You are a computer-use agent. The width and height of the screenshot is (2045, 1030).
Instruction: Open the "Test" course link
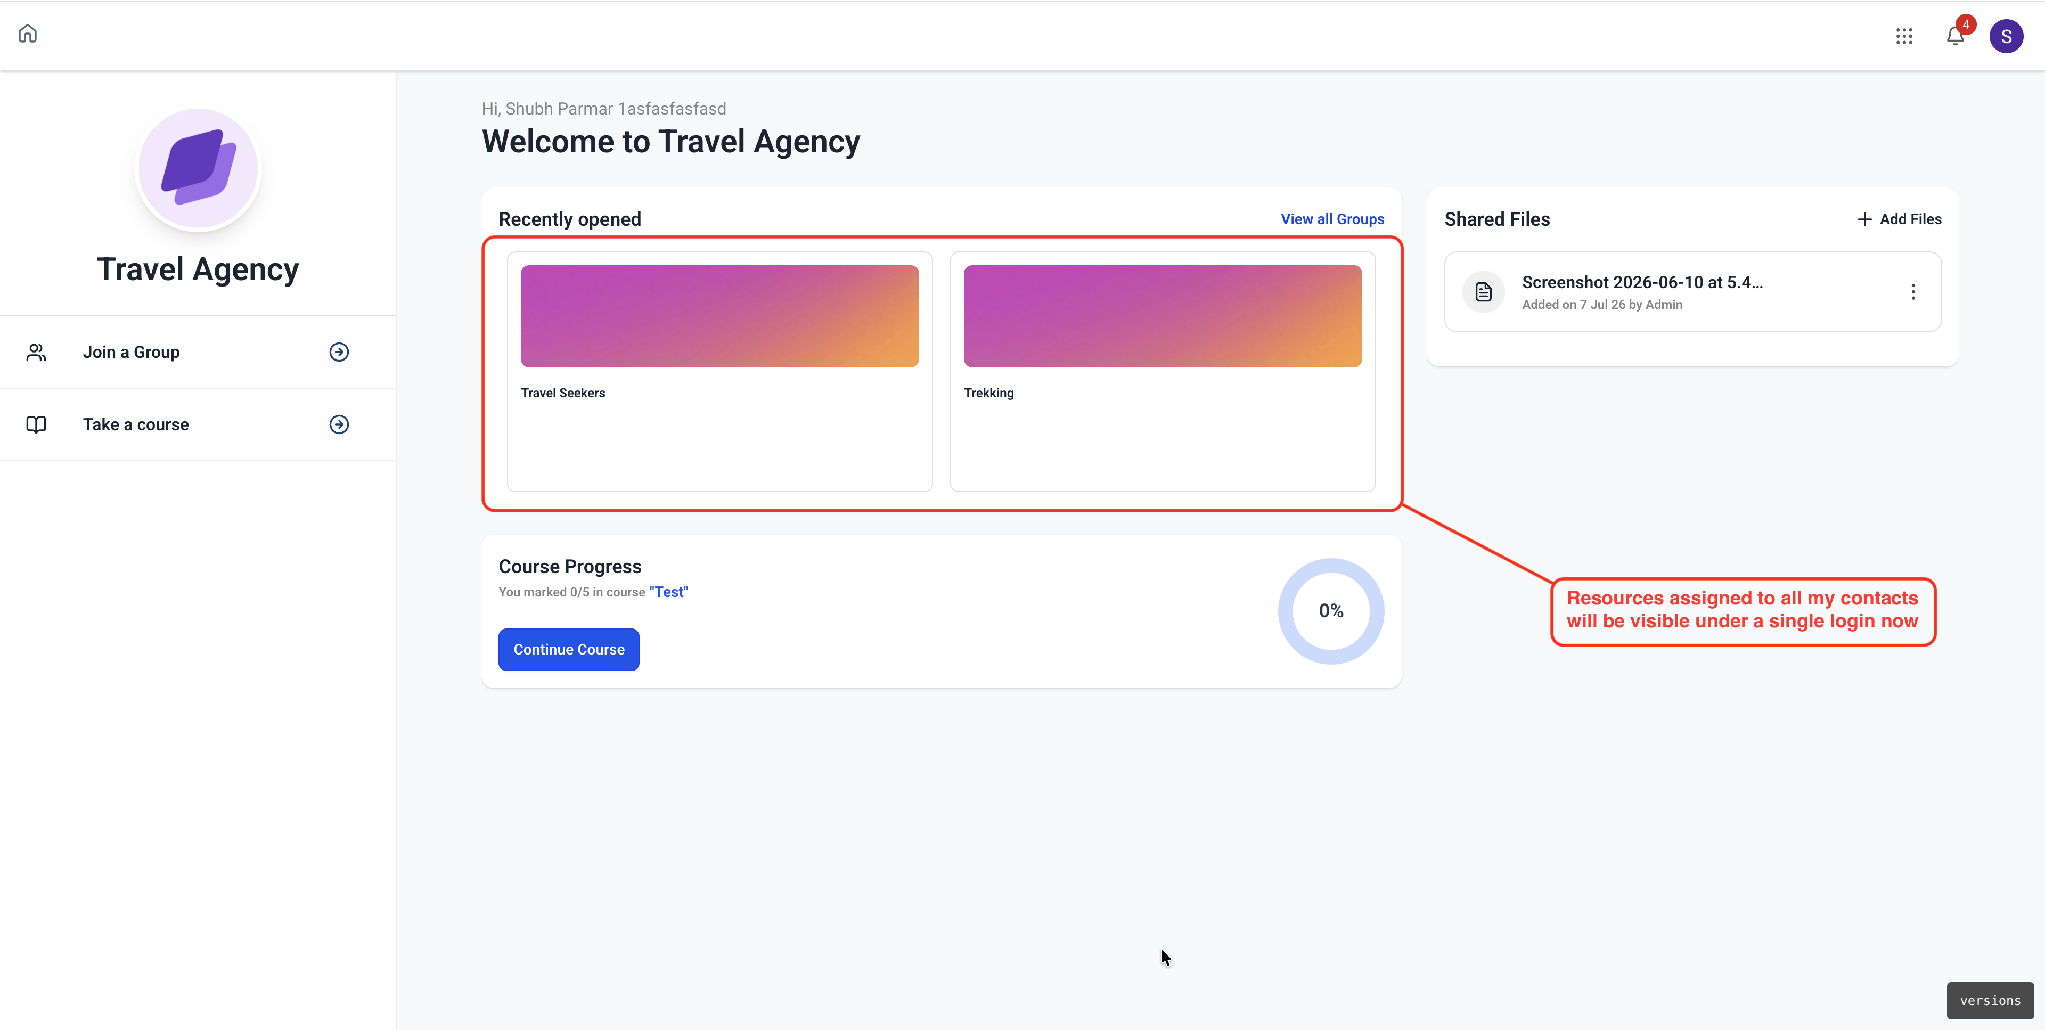[x=669, y=592]
